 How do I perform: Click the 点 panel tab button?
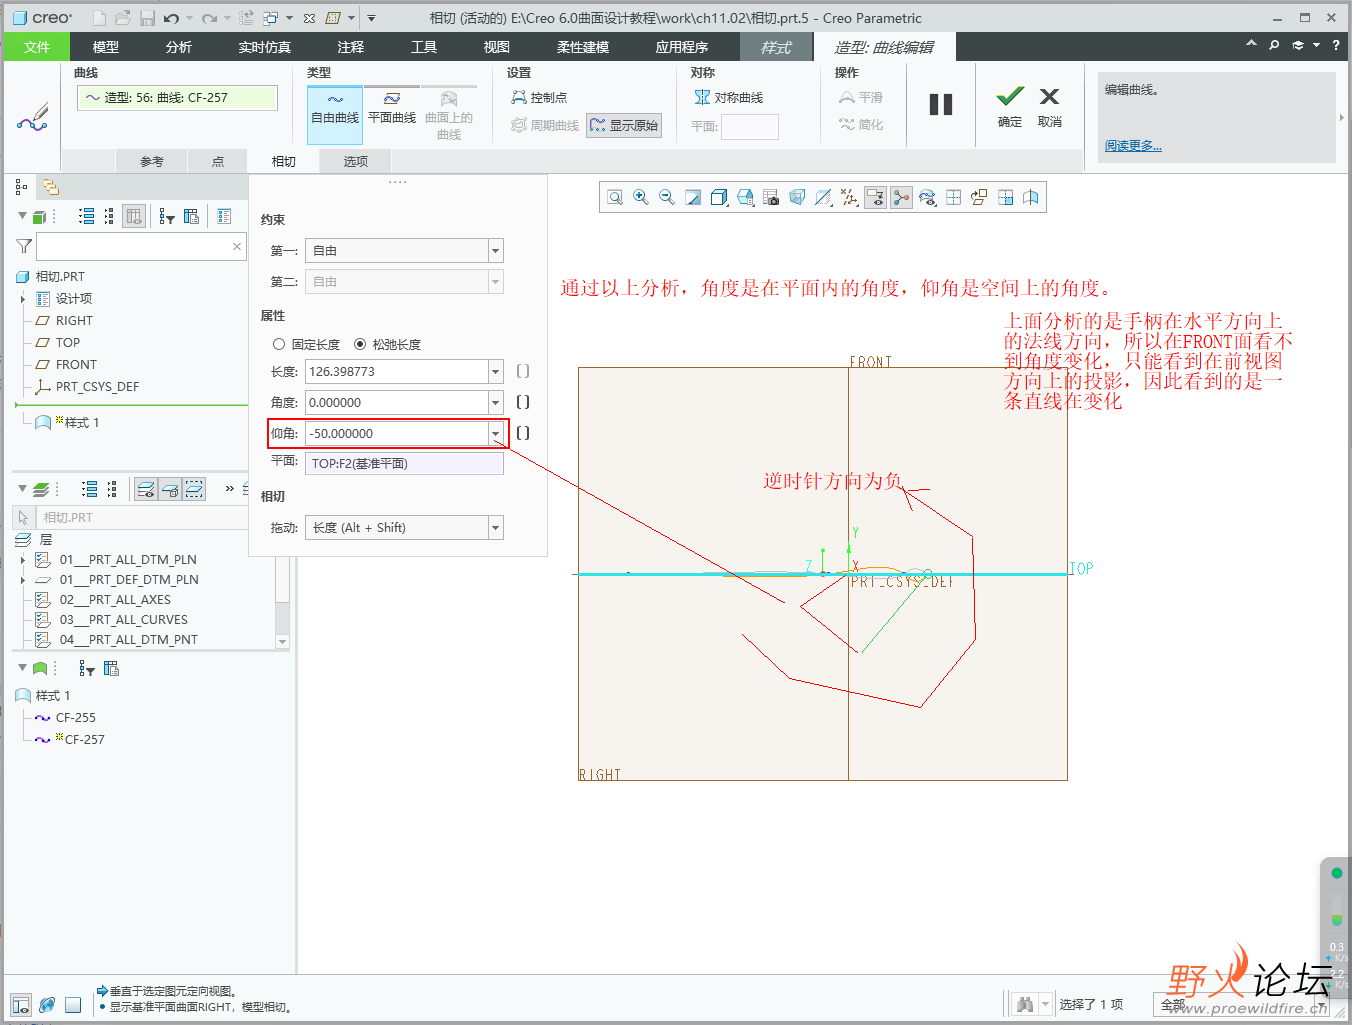(218, 161)
